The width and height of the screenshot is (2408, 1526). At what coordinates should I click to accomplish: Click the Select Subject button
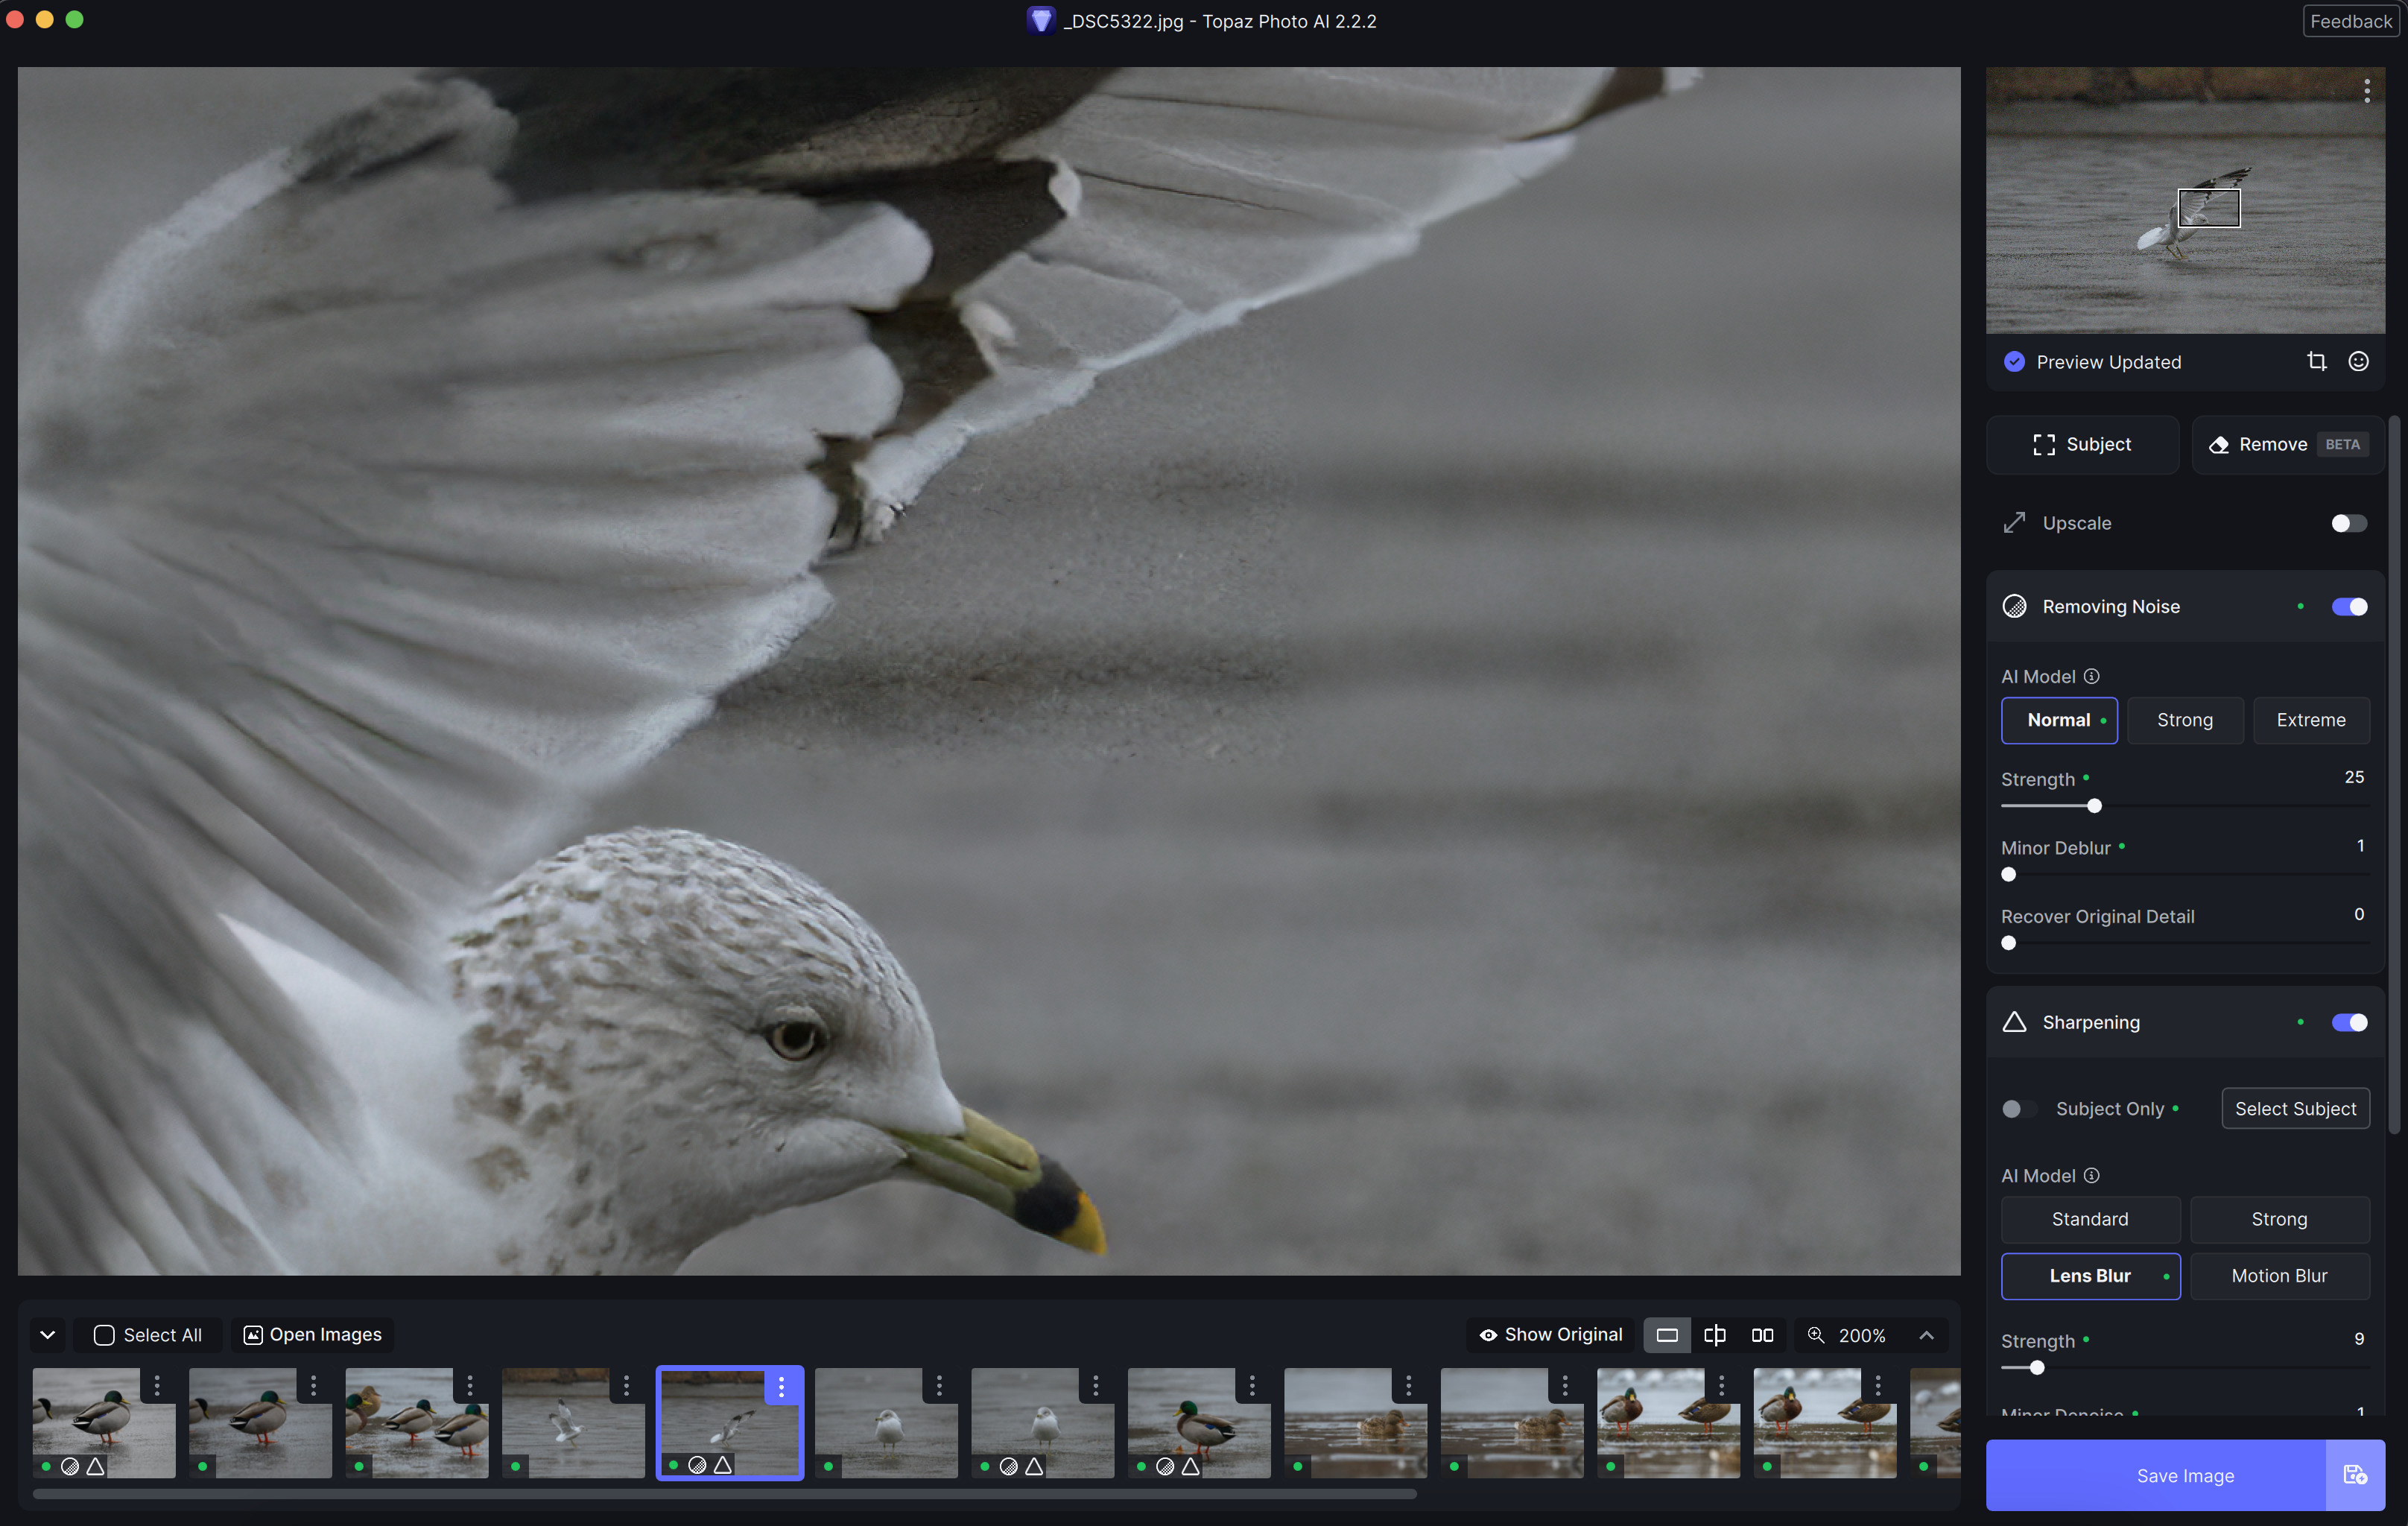(2295, 1108)
